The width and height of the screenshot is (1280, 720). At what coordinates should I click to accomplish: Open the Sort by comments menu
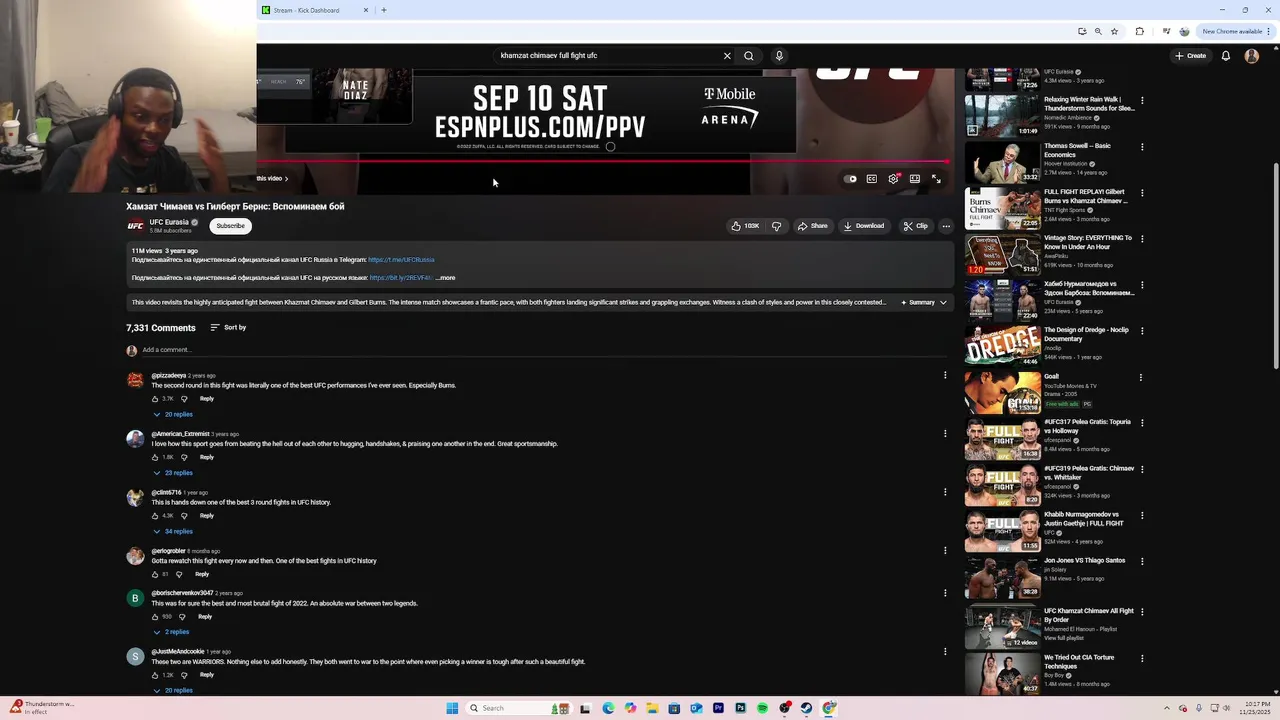pos(228,328)
